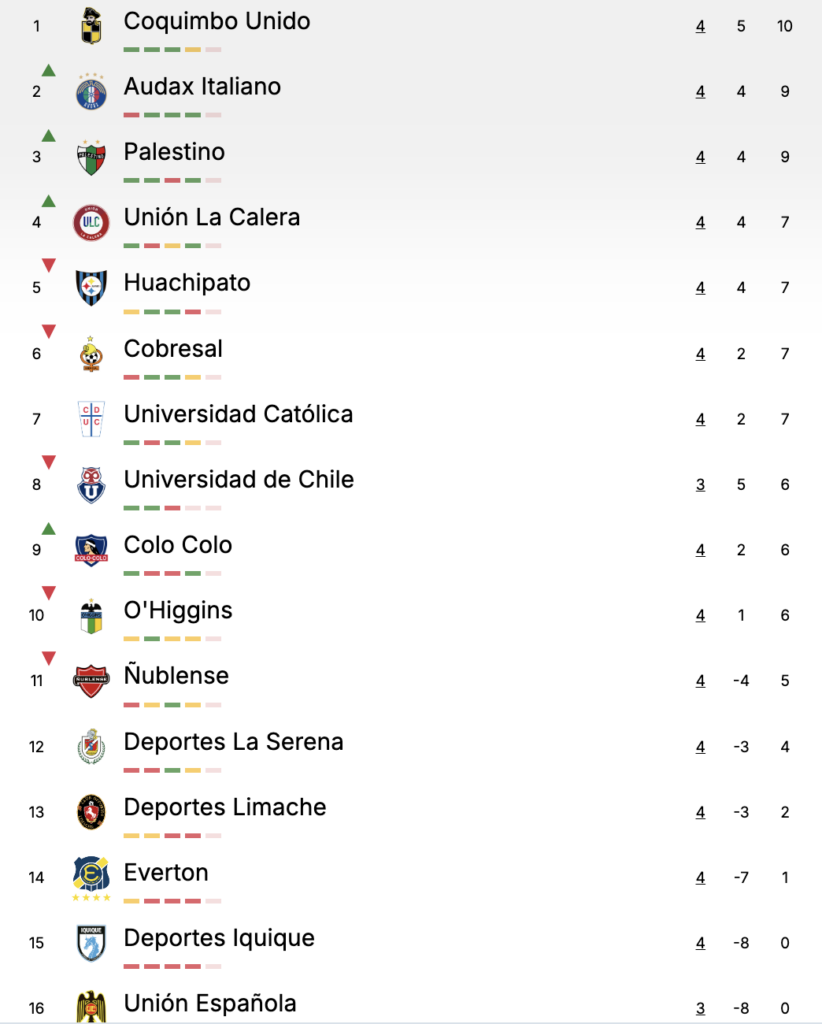Click the Palestino club crest

[x=91, y=158]
